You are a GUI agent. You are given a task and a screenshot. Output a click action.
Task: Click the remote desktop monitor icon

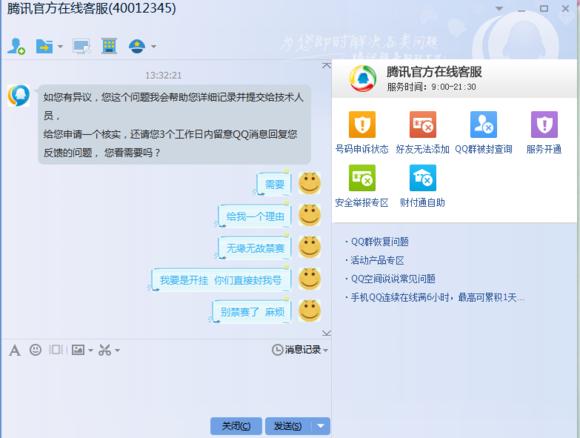[x=81, y=46]
